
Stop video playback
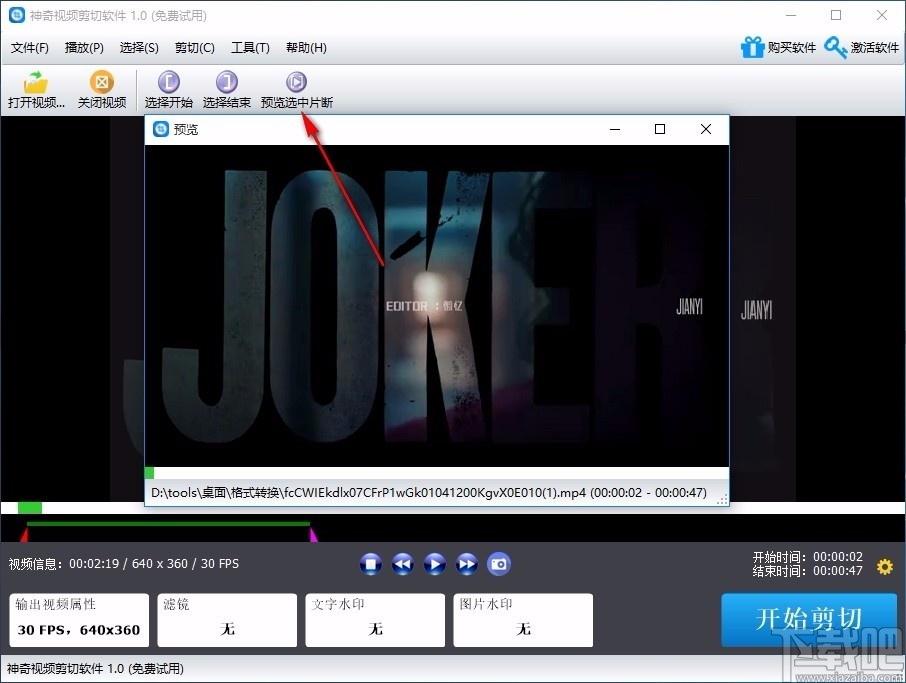click(370, 564)
